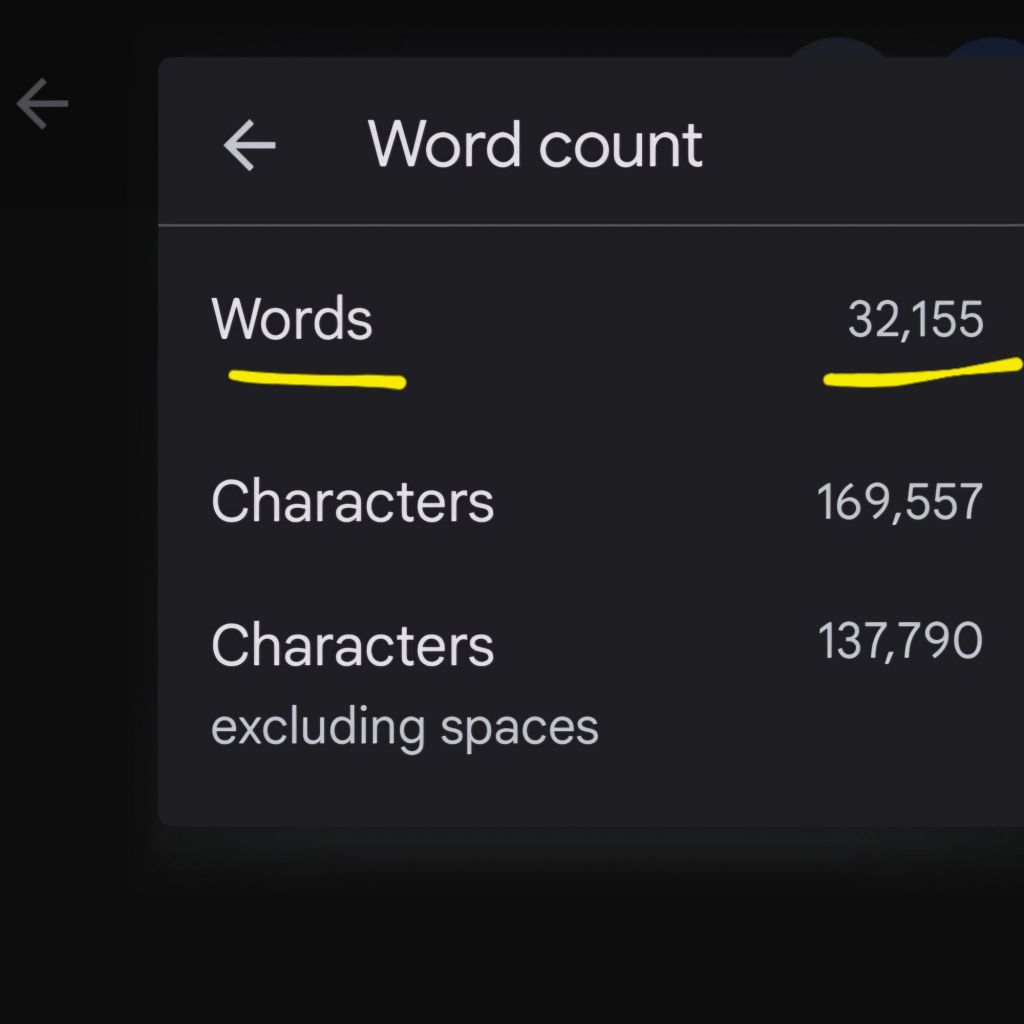1024x1024 pixels.
Task: Click the back arrow beside Word count
Action: coord(249,146)
